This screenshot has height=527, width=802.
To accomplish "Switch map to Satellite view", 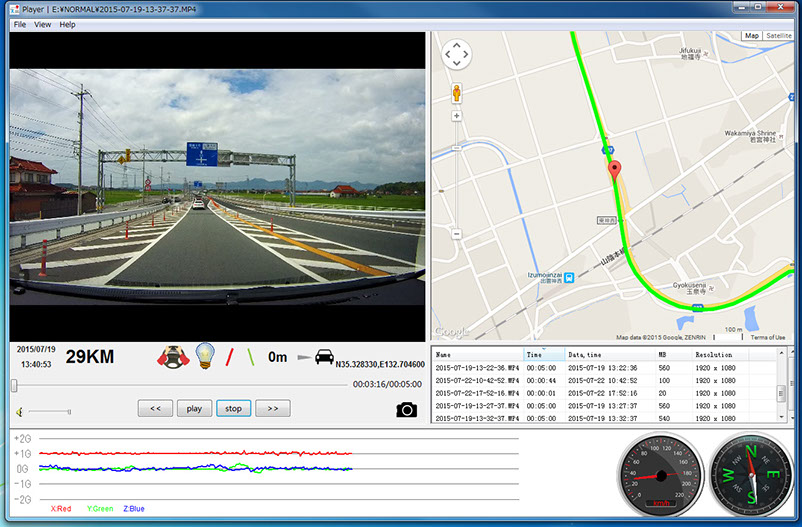I will 778,36.
